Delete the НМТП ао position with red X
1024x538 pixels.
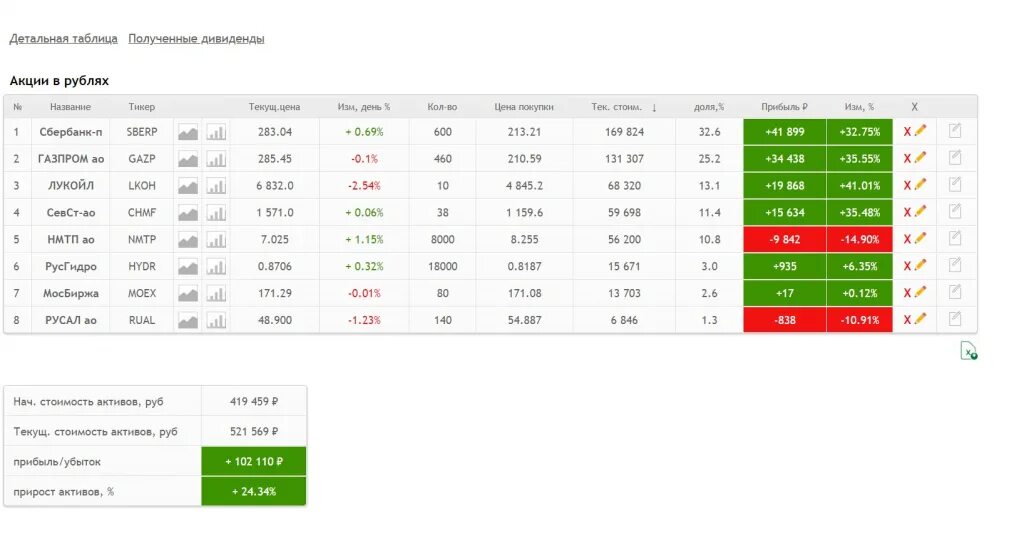click(907, 240)
